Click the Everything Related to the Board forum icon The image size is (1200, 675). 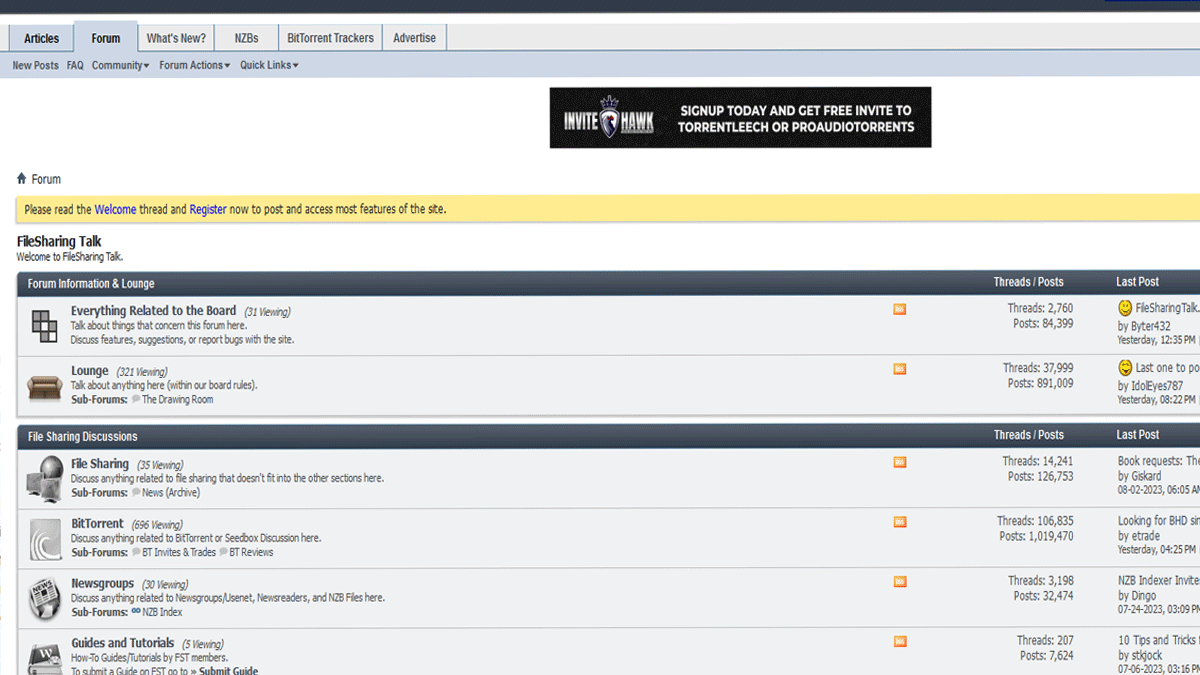click(44, 325)
